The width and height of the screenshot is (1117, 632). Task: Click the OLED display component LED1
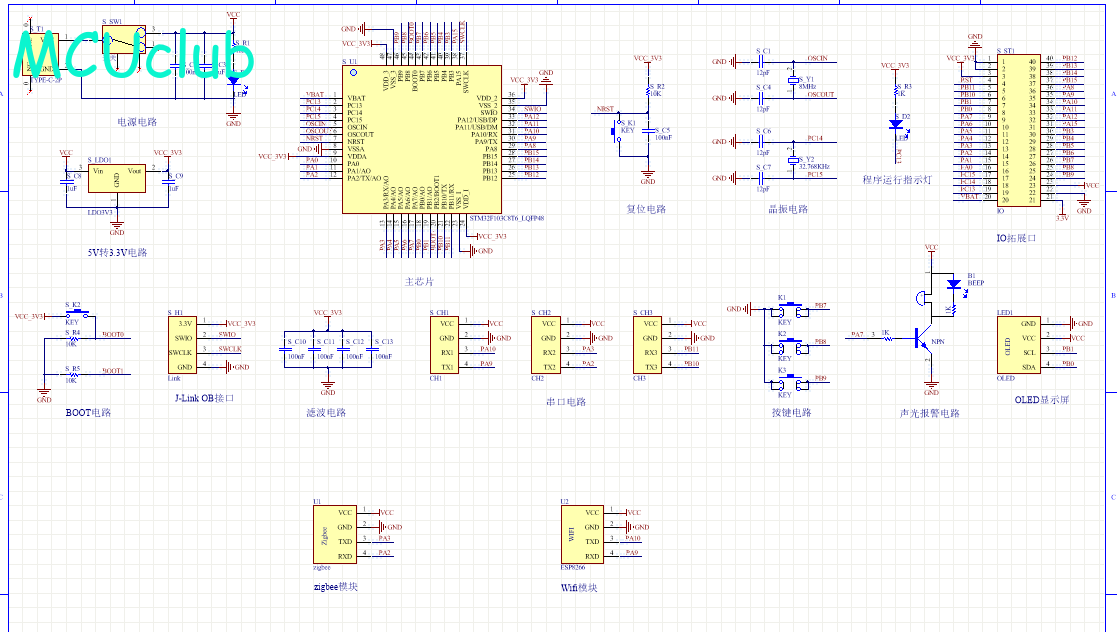pyautogui.click(x=1018, y=344)
